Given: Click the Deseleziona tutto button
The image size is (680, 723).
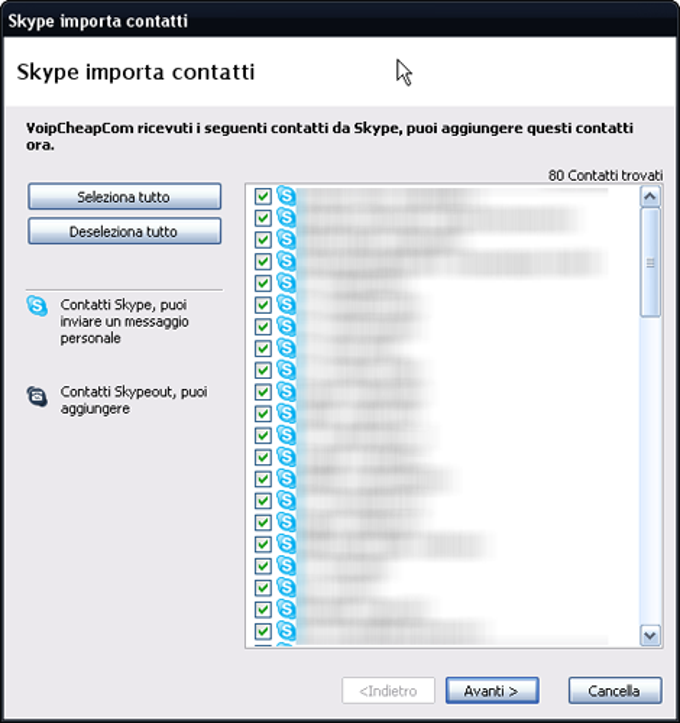Looking at the screenshot, I should tap(124, 231).
